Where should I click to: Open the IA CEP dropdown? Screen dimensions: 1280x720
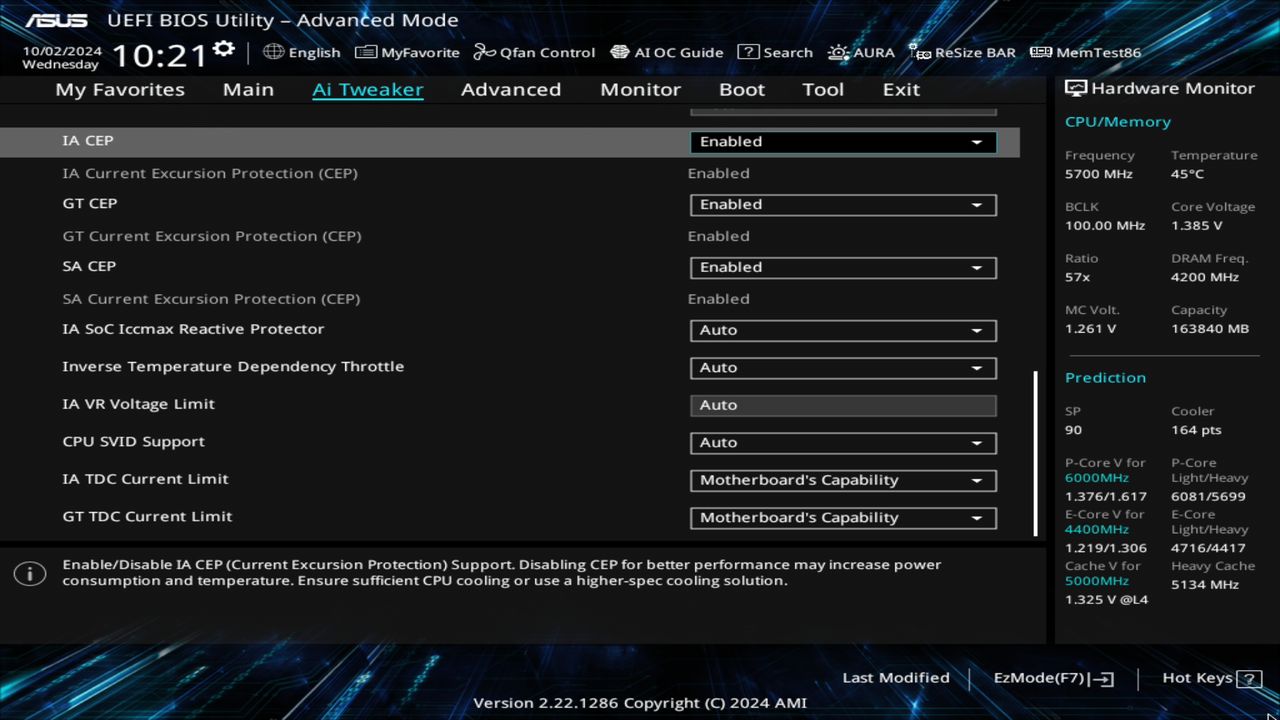(x=842, y=141)
